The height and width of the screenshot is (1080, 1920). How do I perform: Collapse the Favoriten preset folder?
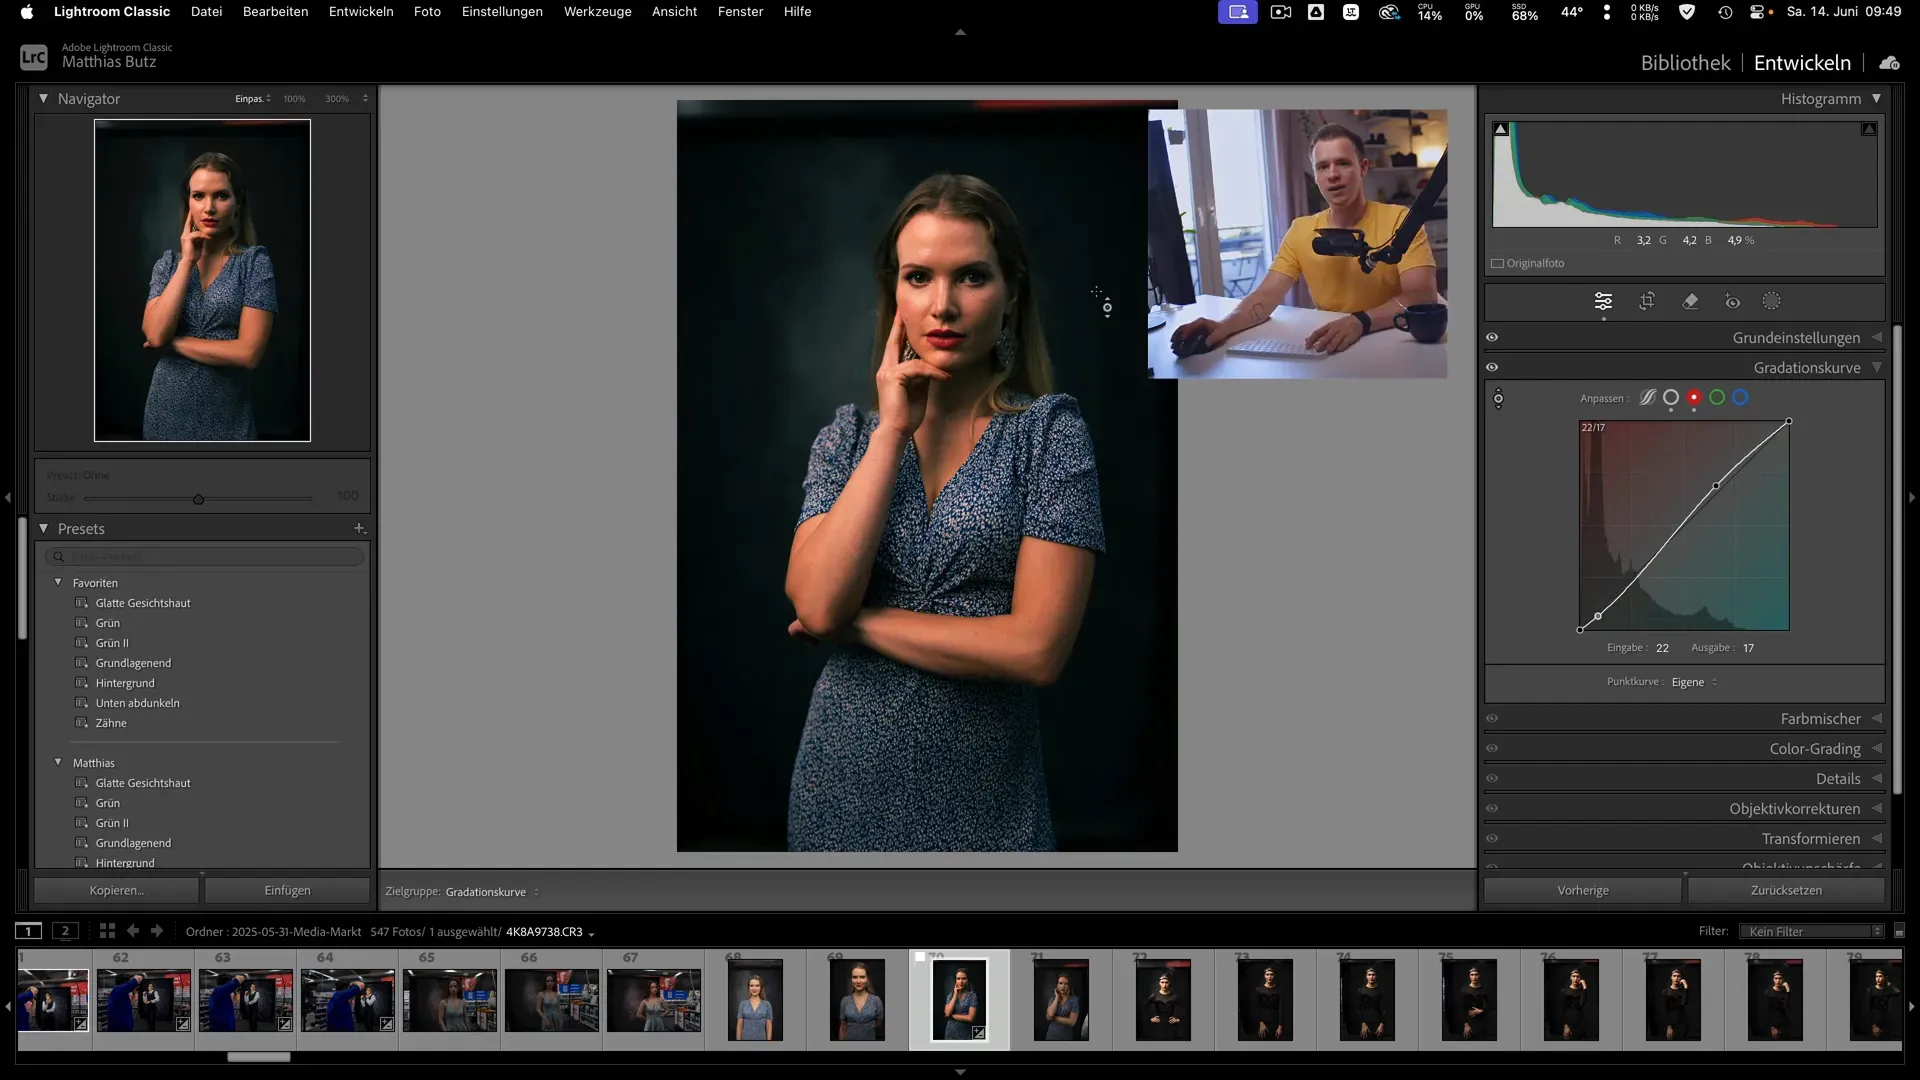58,582
